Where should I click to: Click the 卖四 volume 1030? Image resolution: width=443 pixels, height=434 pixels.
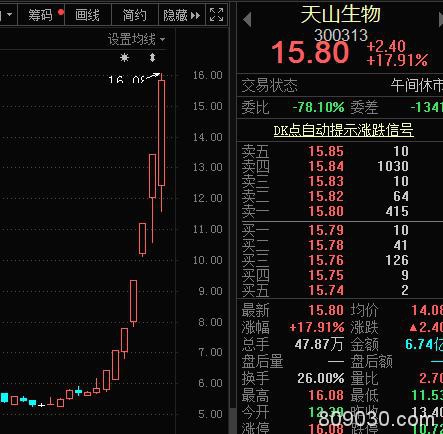pos(393,166)
